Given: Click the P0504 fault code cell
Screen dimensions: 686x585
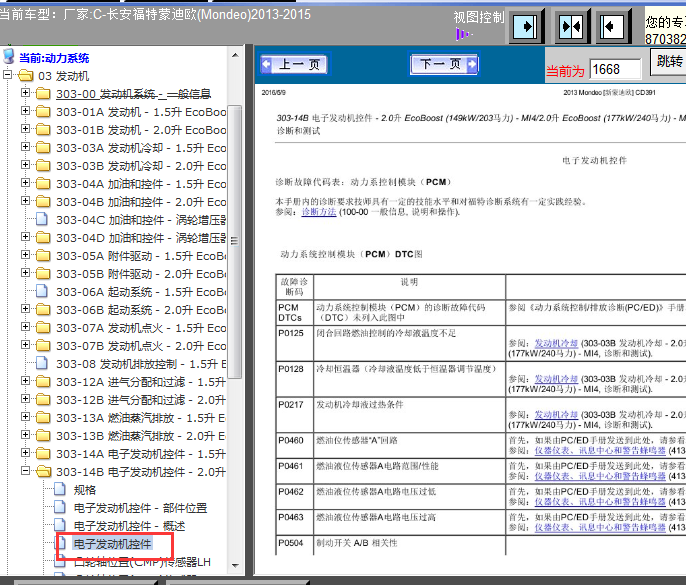Looking at the screenshot, I should [x=294, y=545].
